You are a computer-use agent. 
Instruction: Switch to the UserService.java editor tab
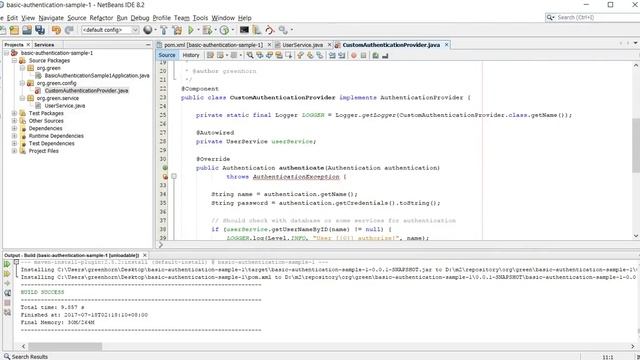(302, 45)
